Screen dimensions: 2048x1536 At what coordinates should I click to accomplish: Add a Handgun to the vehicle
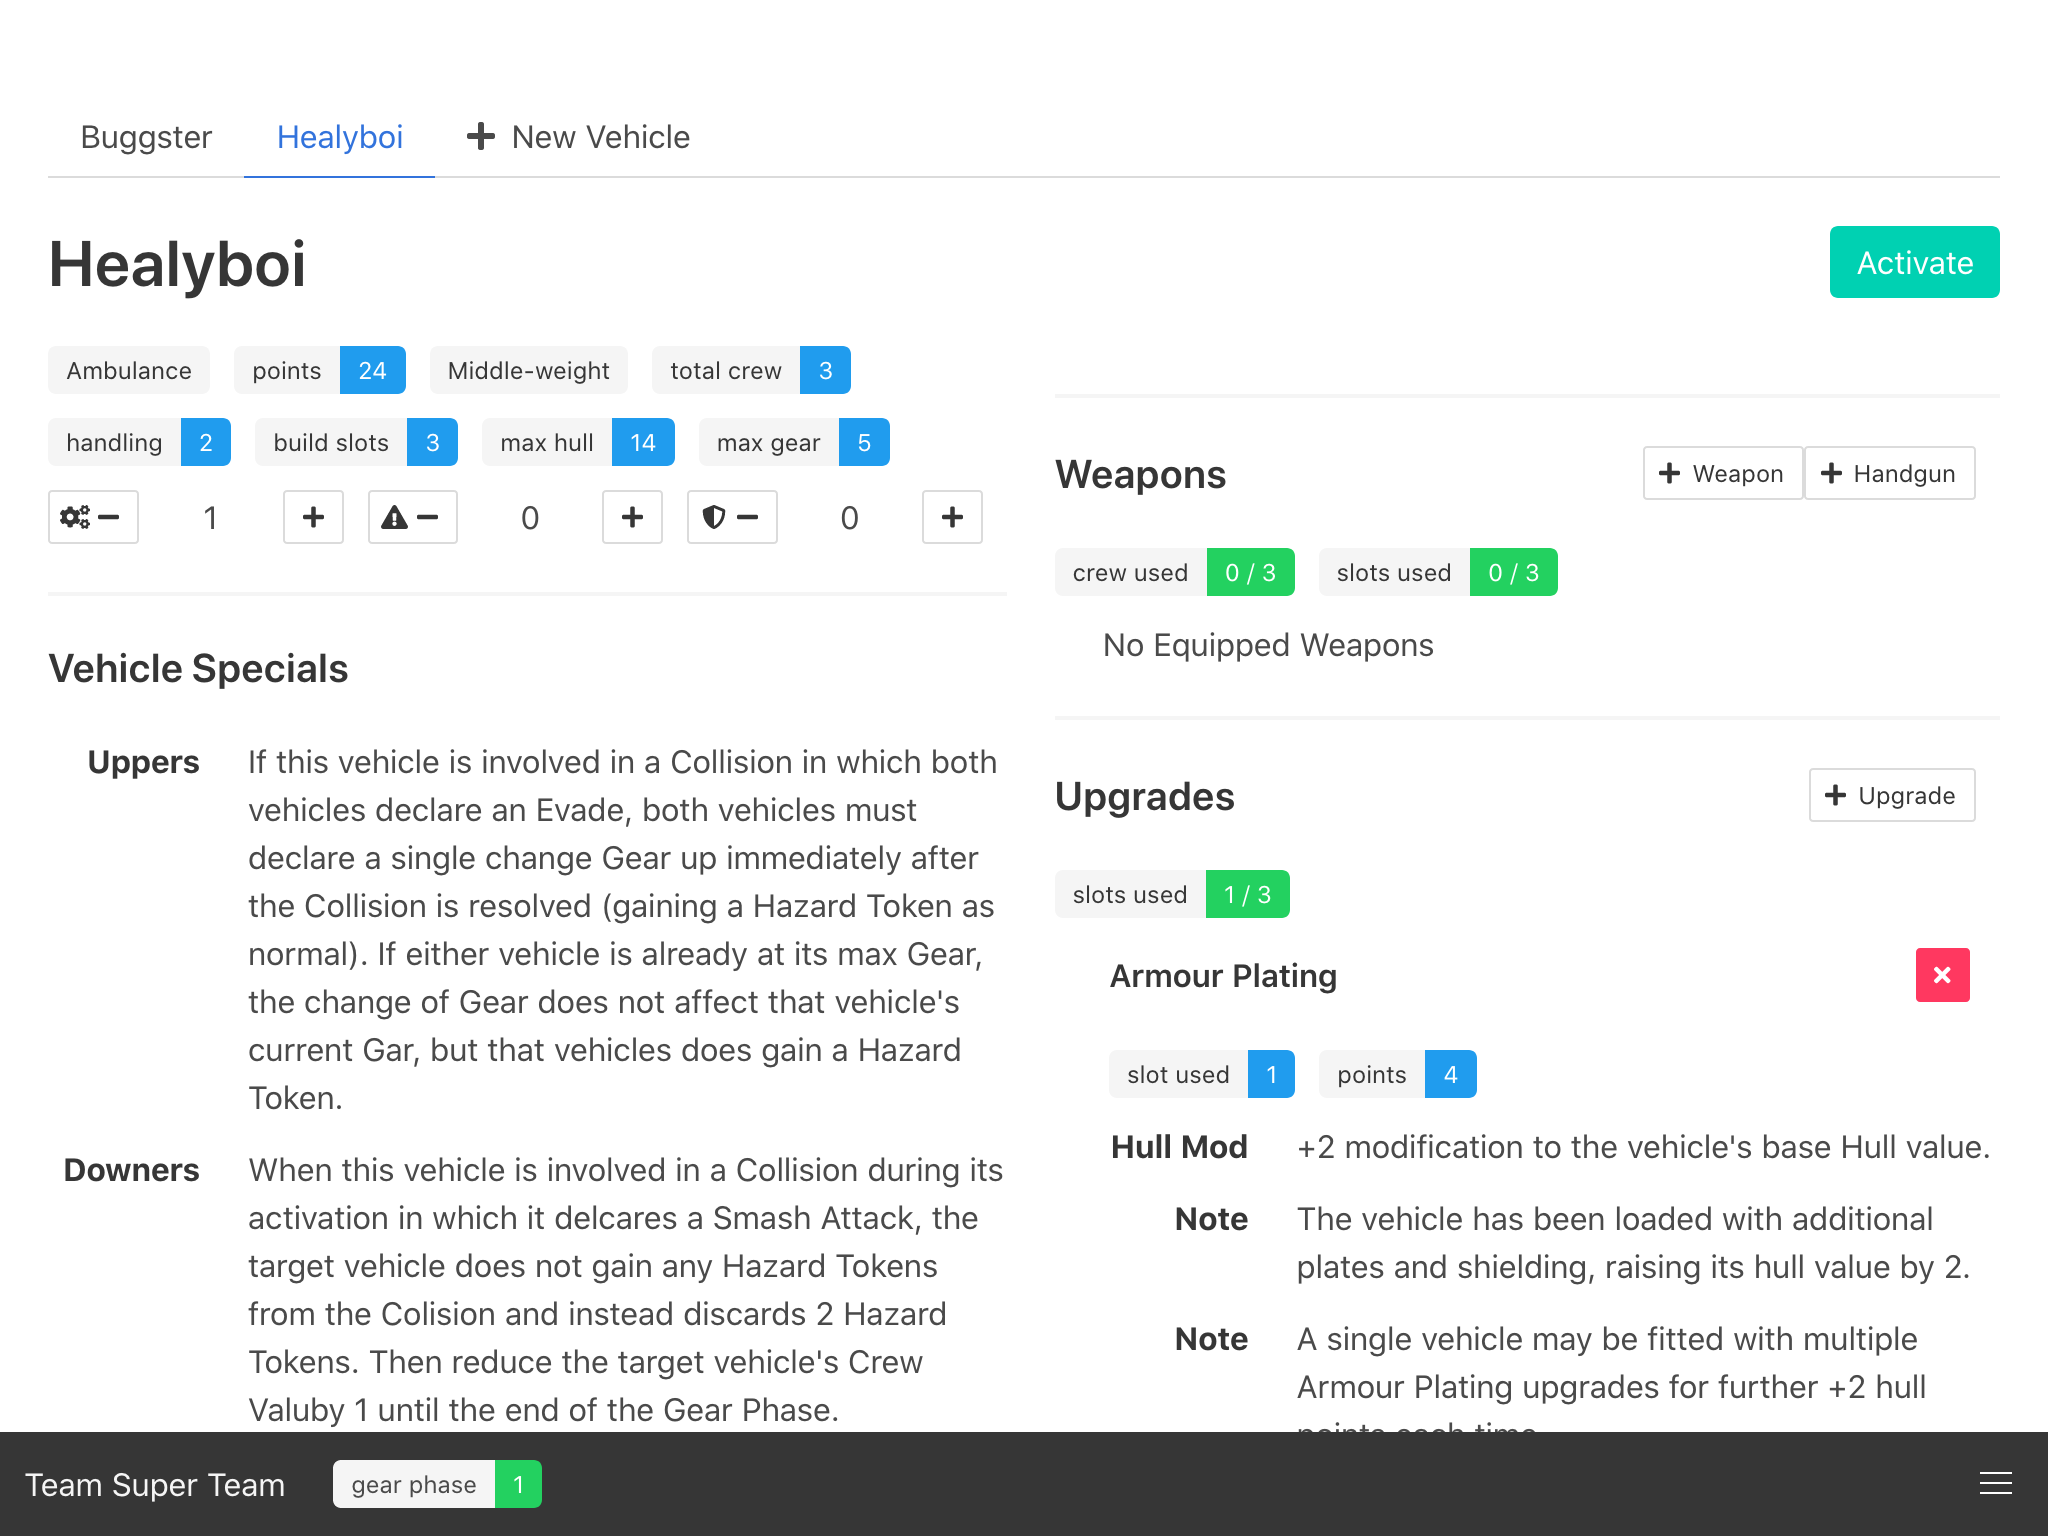pos(1888,473)
